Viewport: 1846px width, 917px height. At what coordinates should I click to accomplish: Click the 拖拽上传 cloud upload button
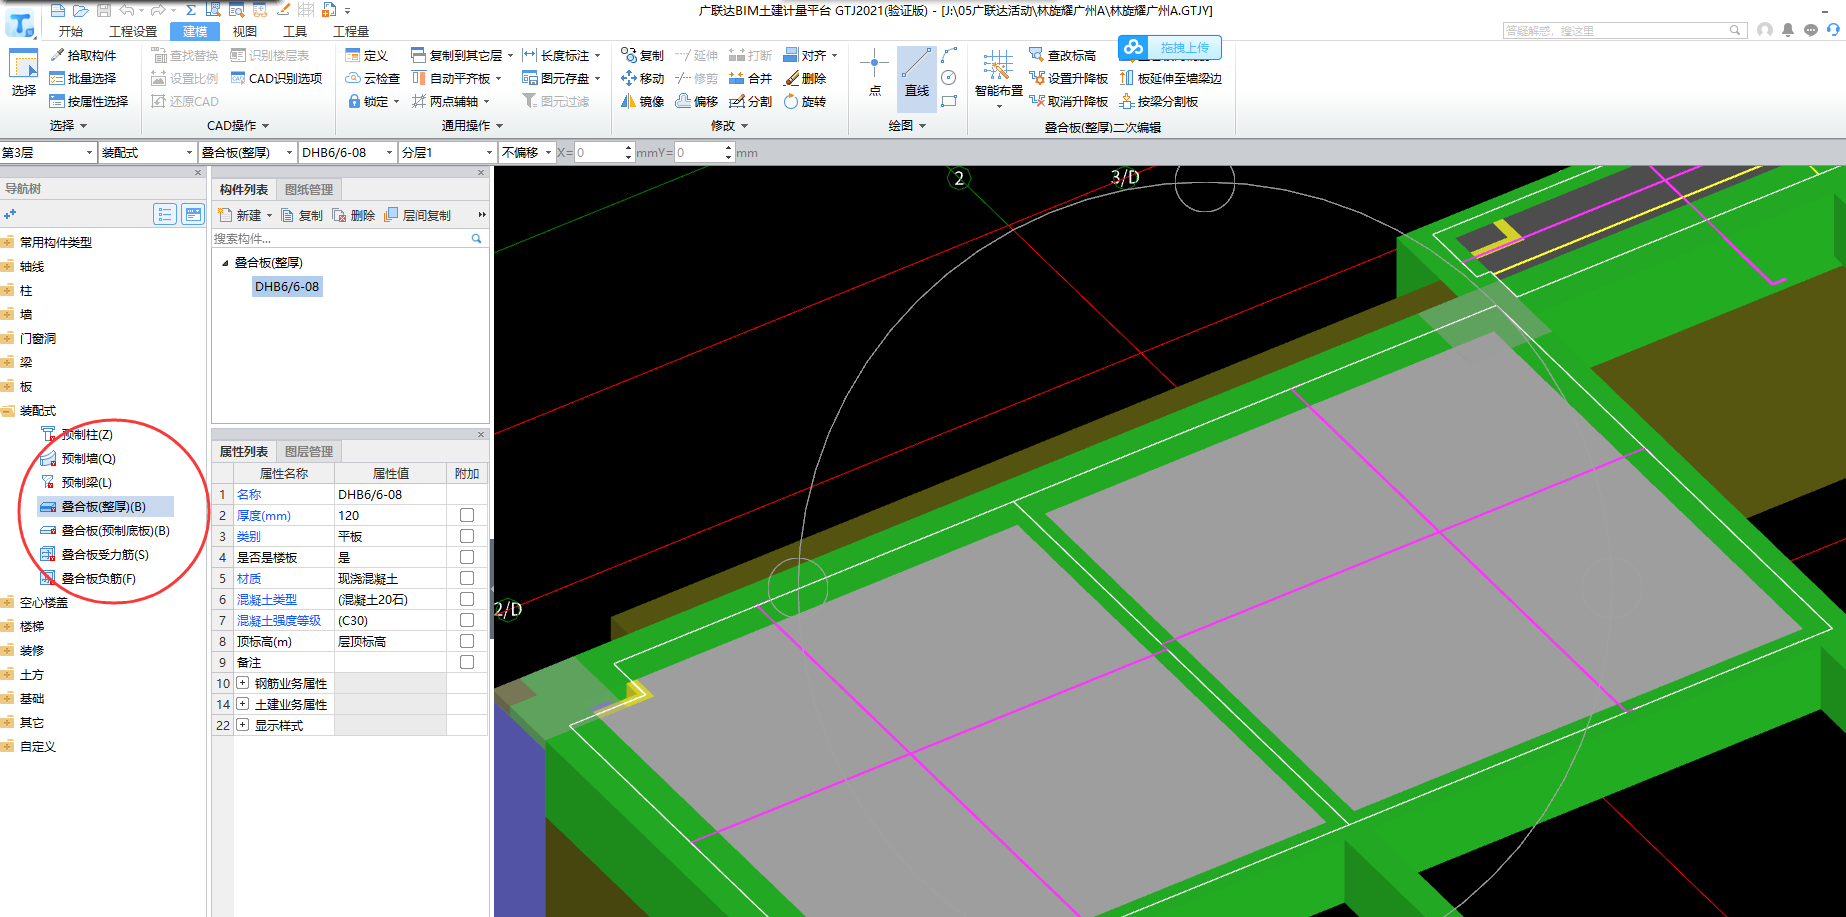coord(1170,47)
